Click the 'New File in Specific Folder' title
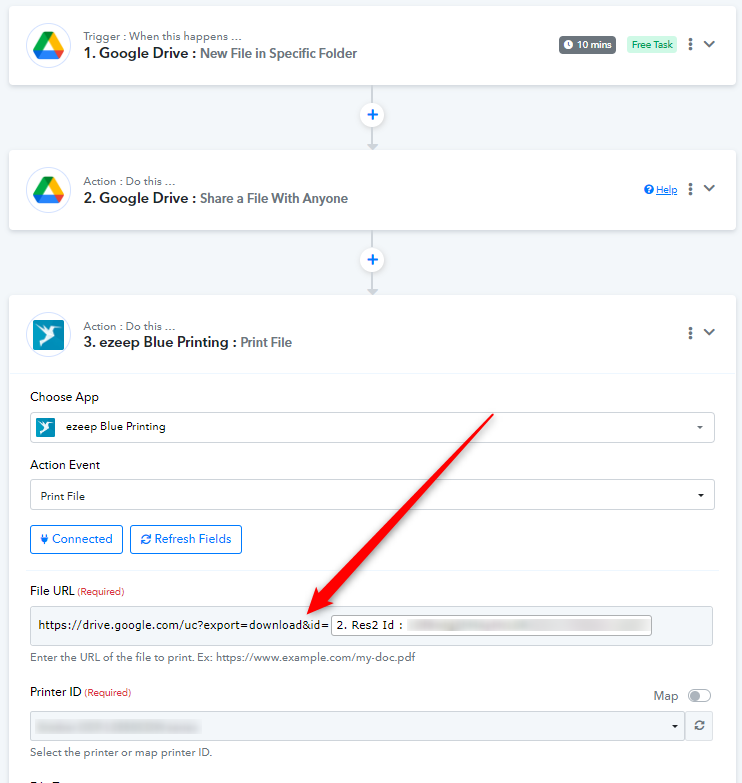Screen dimensions: 742x783 tap(279, 53)
